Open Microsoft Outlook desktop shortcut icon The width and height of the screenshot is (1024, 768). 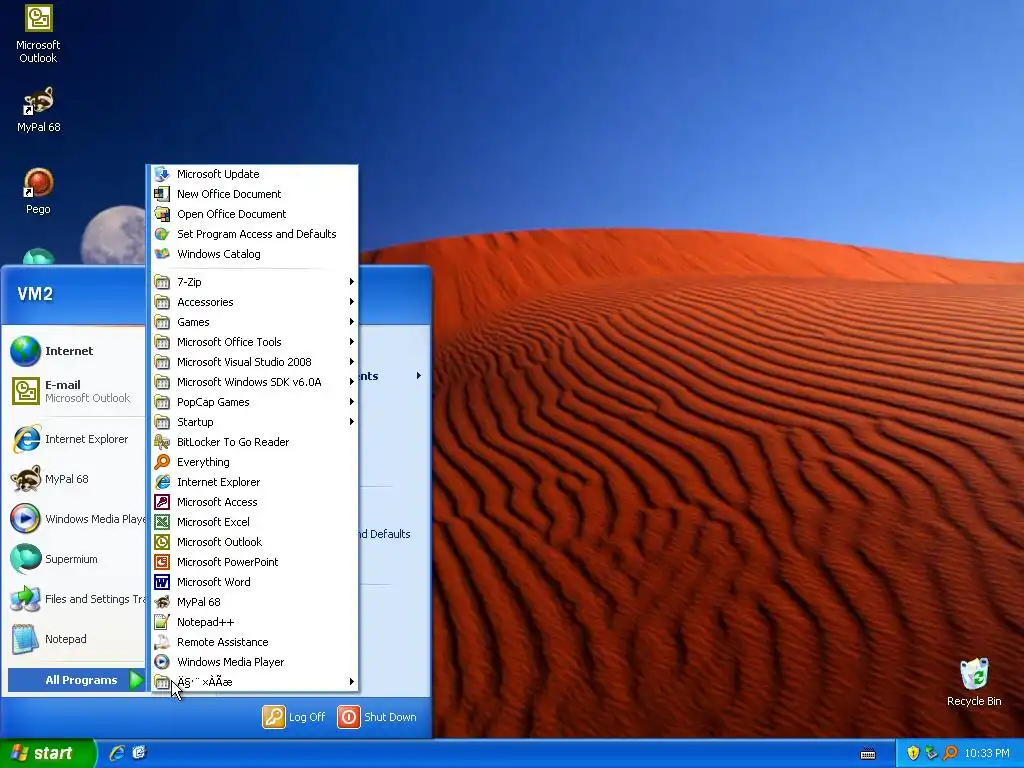pos(38,34)
